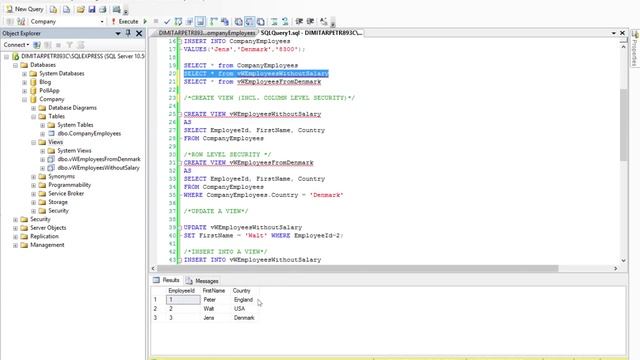Click horizontal scrollbar thumb of query editor
Viewport: 640px width, 360px height.
pyautogui.click(x=358, y=268)
